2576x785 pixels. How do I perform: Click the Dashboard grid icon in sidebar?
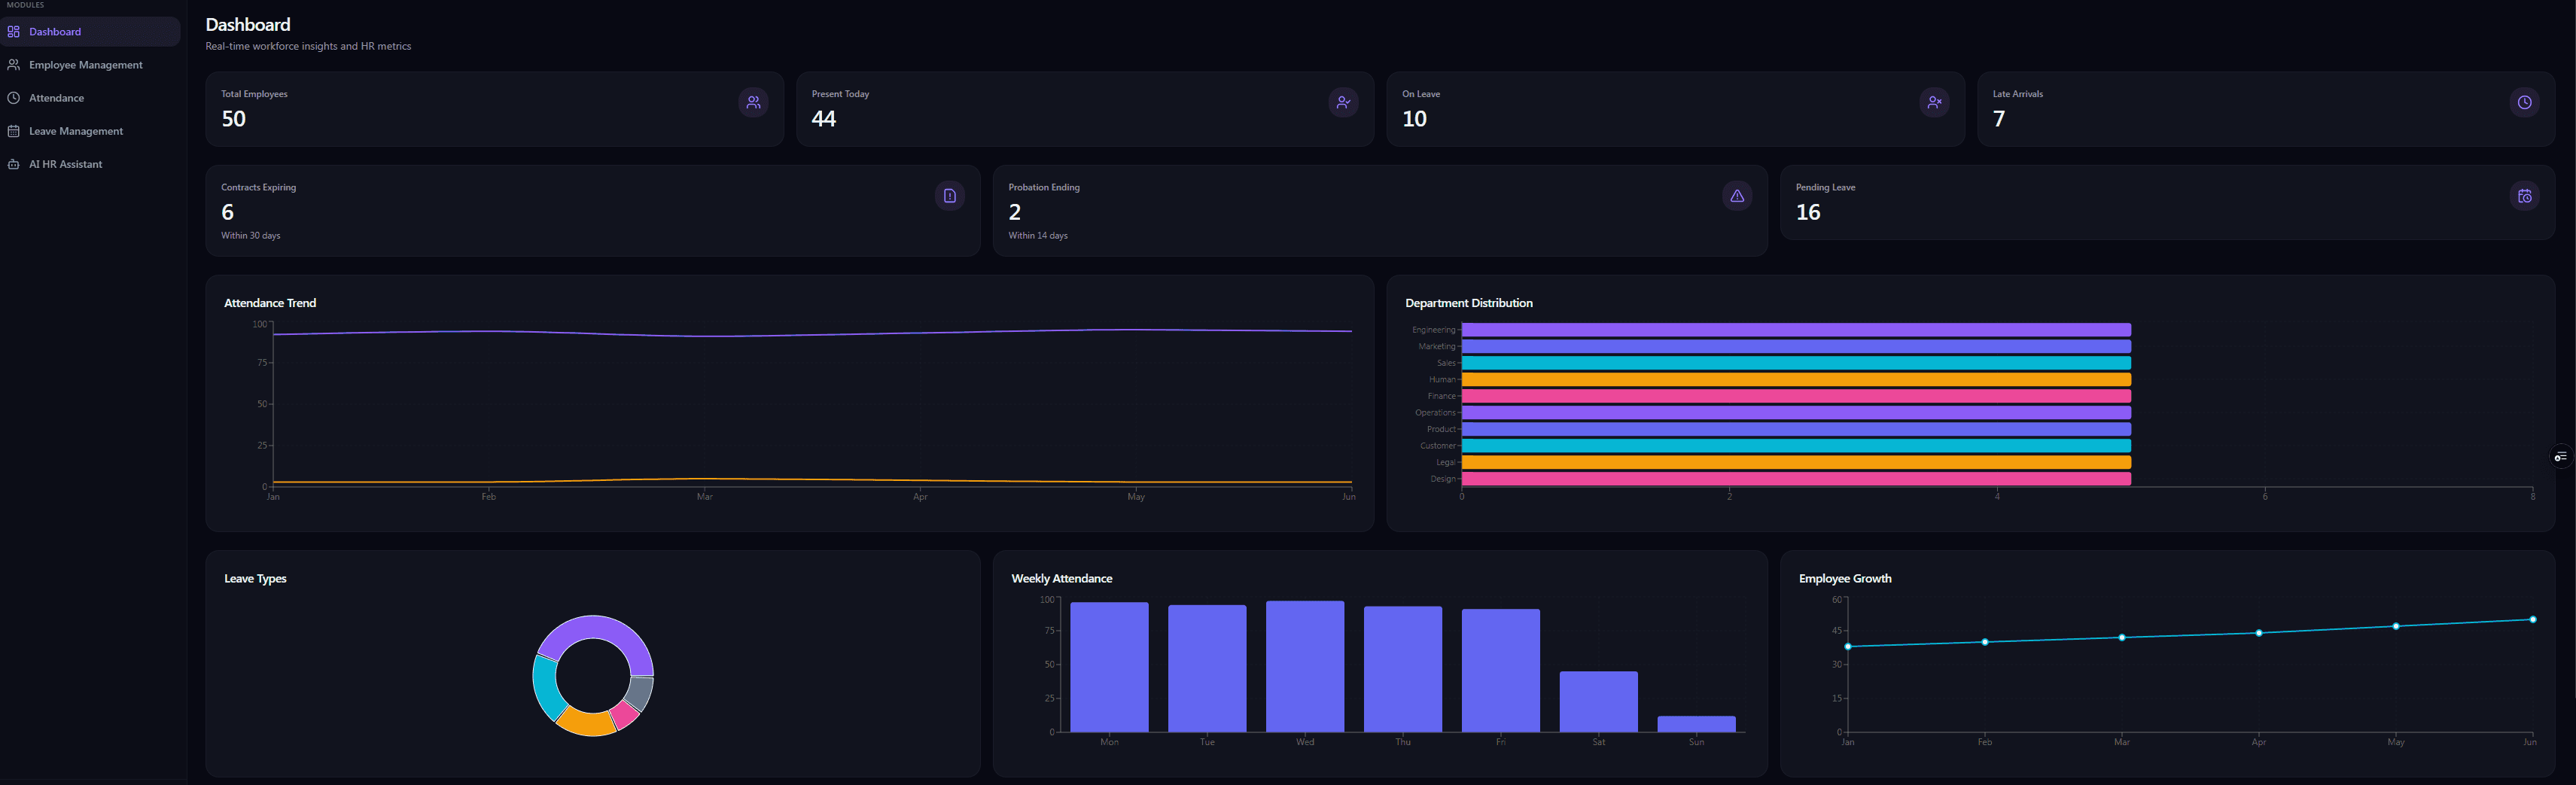tap(14, 32)
